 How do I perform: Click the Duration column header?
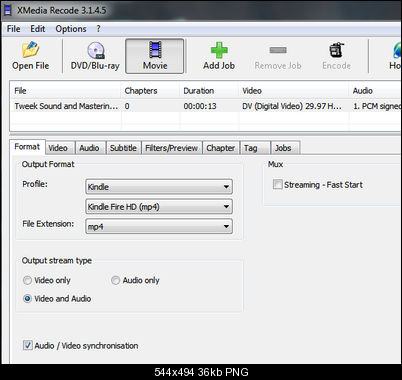pyautogui.click(x=209, y=91)
